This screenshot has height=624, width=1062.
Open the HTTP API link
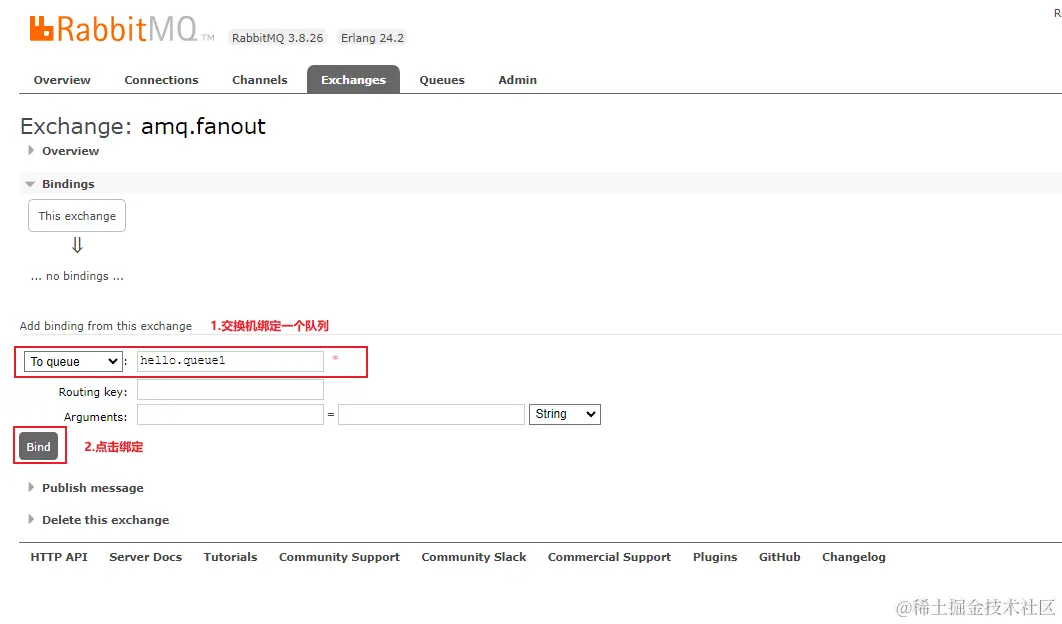click(x=59, y=557)
